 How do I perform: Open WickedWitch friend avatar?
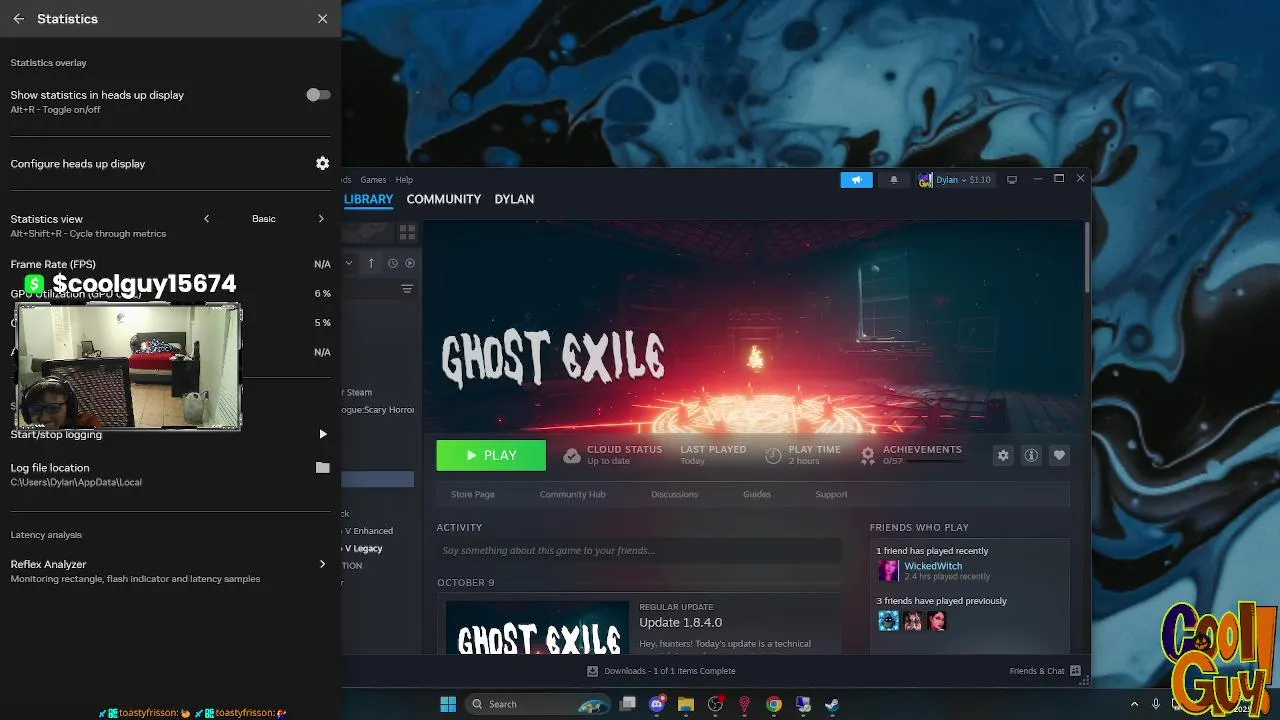click(888, 570)
